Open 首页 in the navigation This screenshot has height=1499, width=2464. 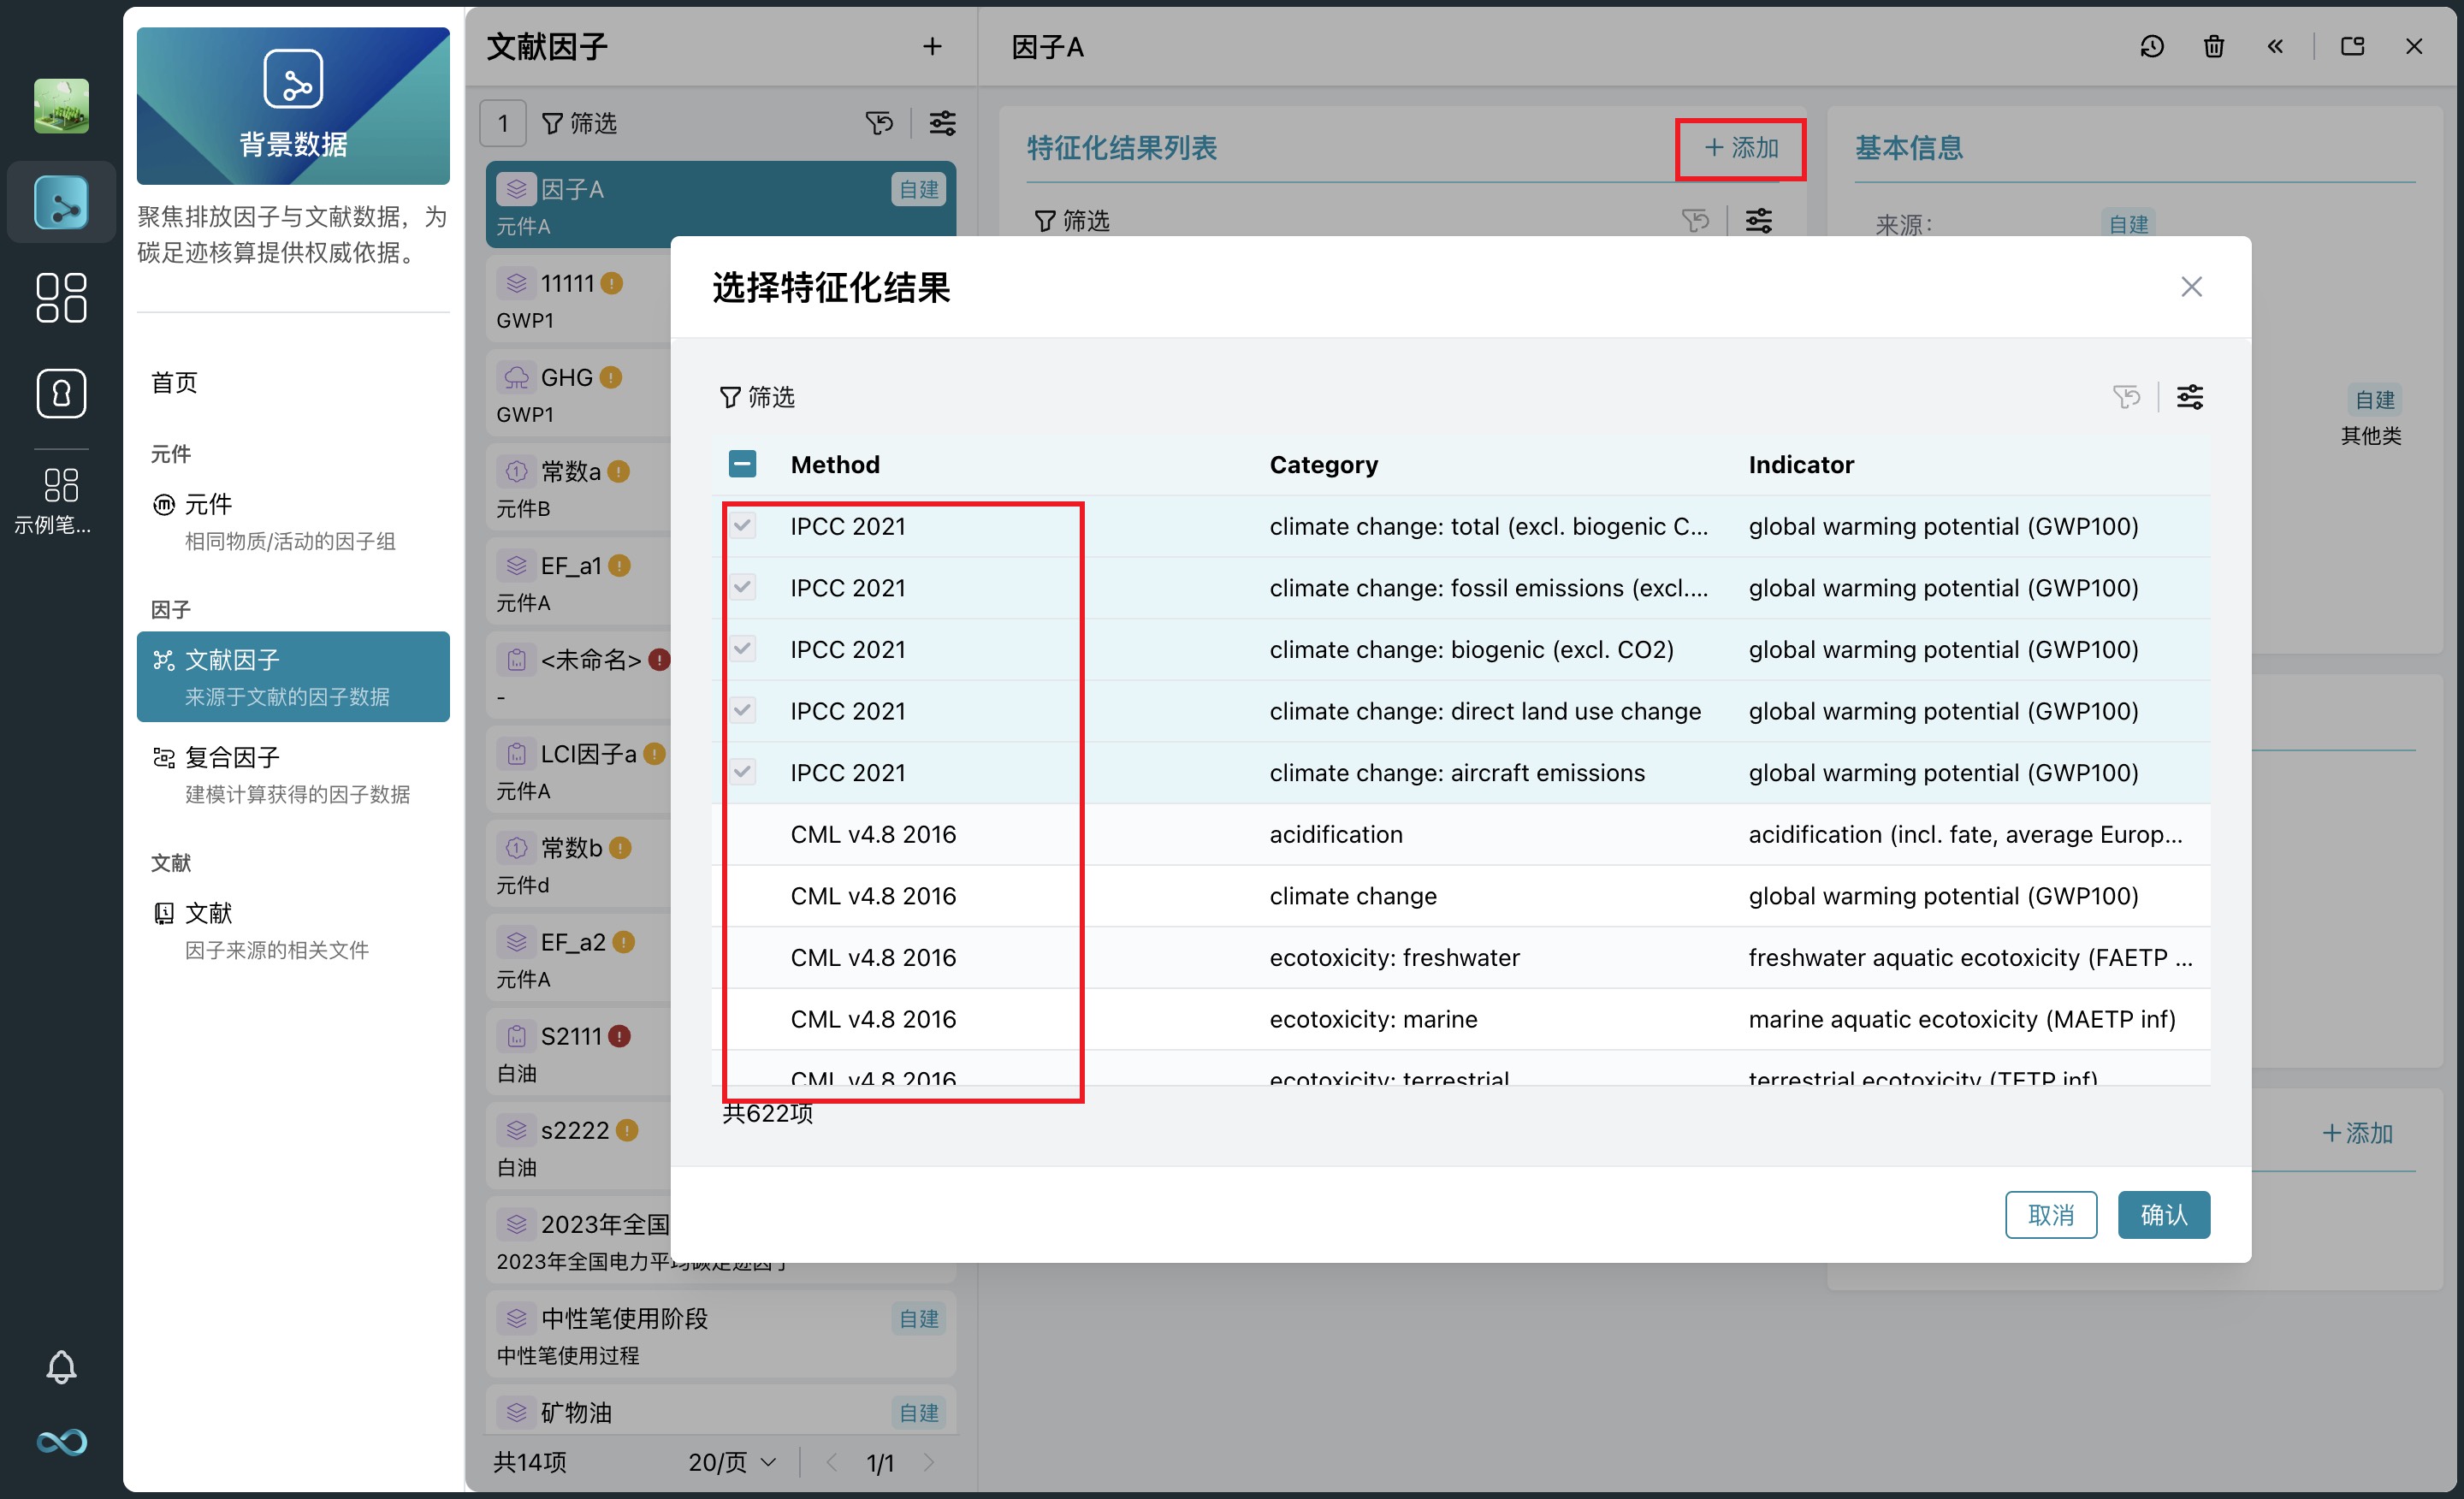[174, 382]
